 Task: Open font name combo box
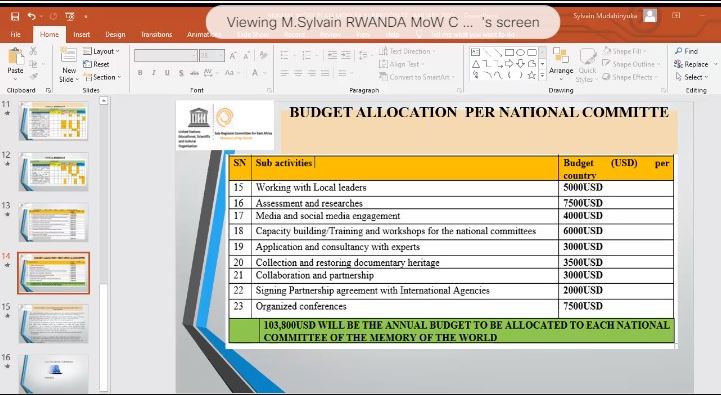[x=166, y=56]
